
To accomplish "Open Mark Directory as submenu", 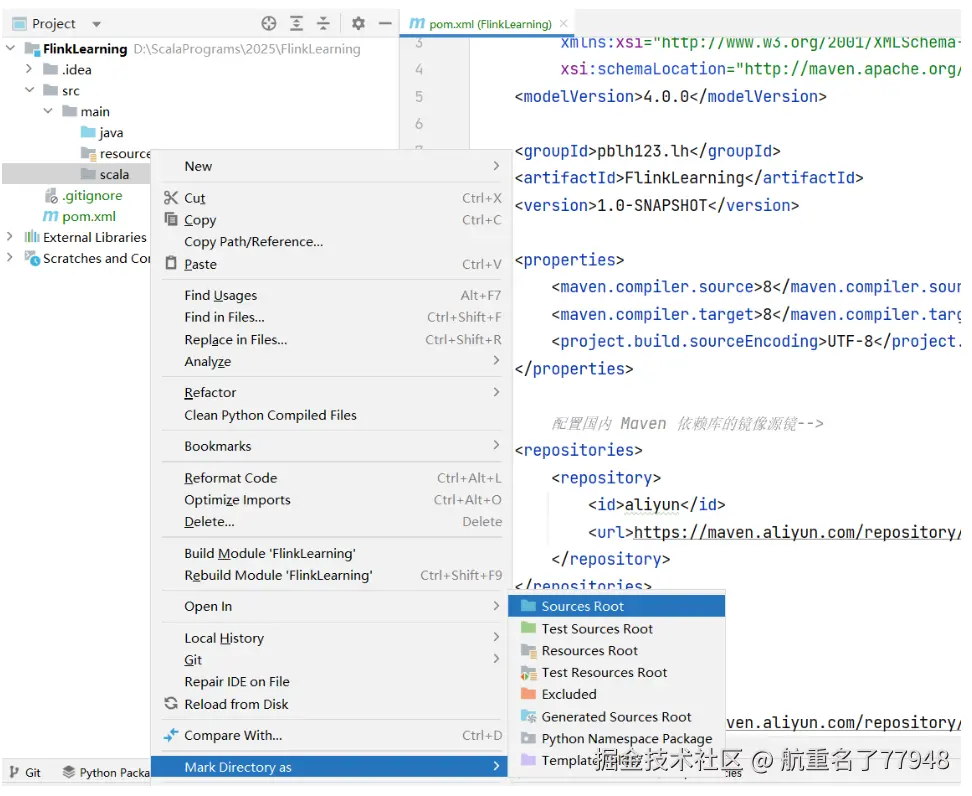I will [x=330, y=767].
